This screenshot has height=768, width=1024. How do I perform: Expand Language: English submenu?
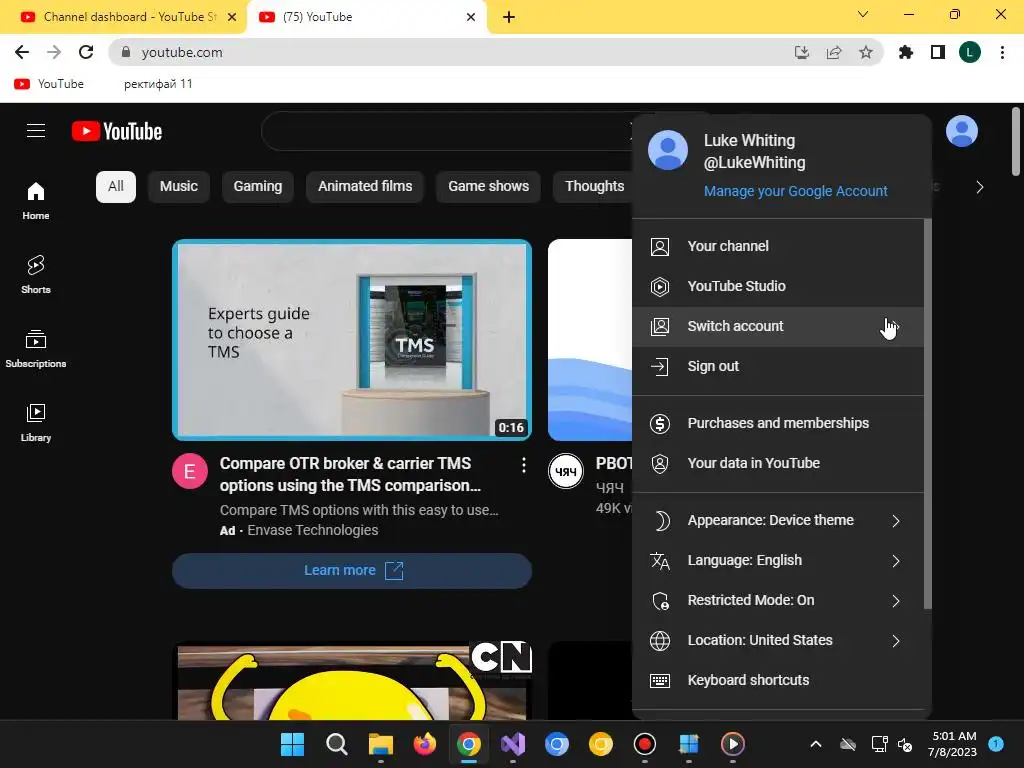pos(778,560)
